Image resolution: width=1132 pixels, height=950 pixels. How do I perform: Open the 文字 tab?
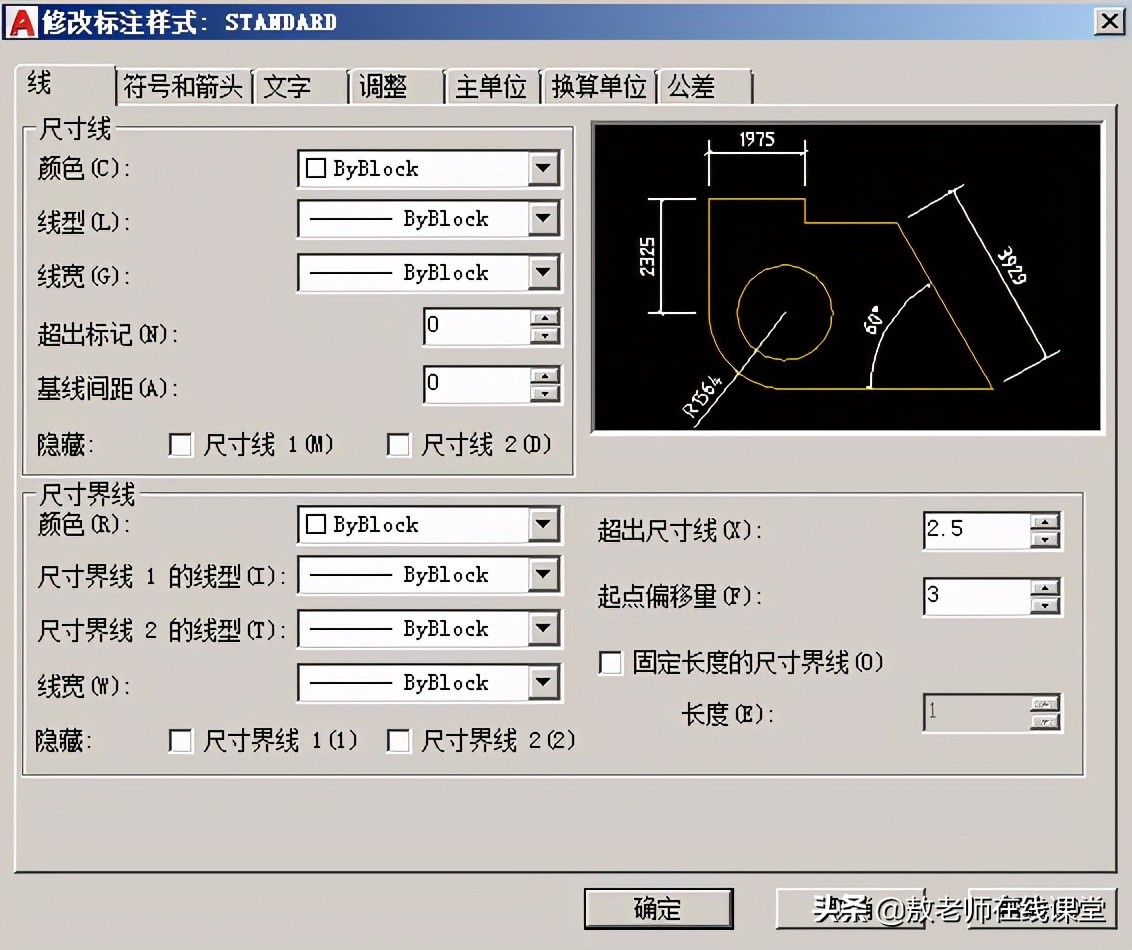(287, 86)
